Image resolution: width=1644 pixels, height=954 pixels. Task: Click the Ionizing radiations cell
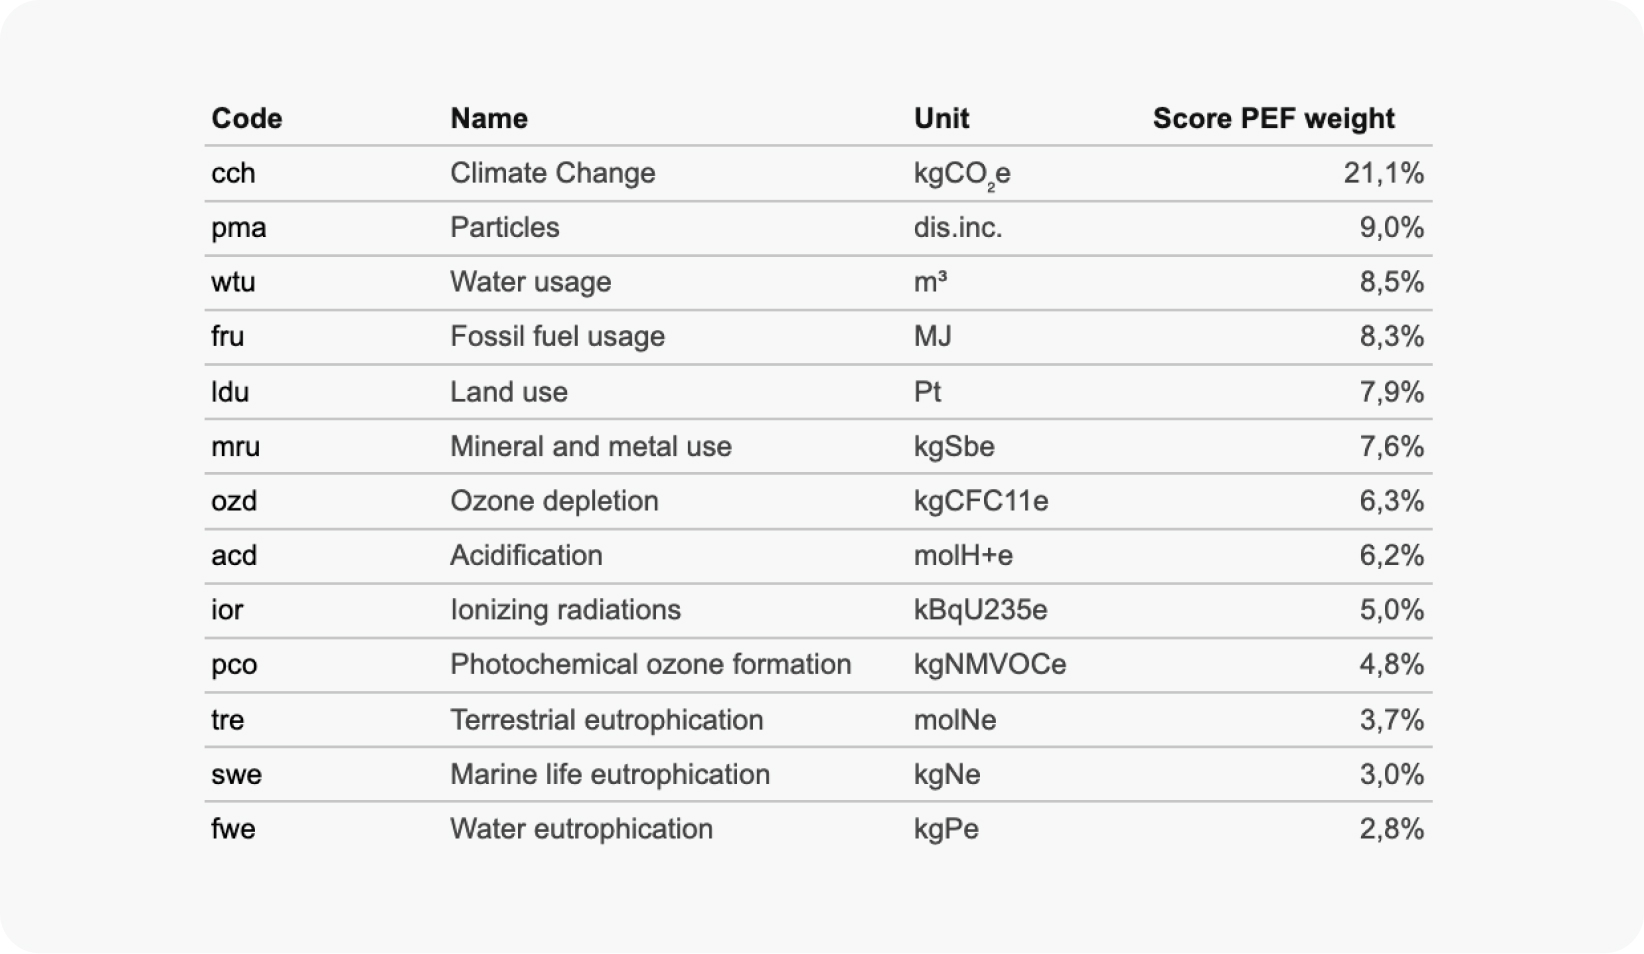click(565, 609)
